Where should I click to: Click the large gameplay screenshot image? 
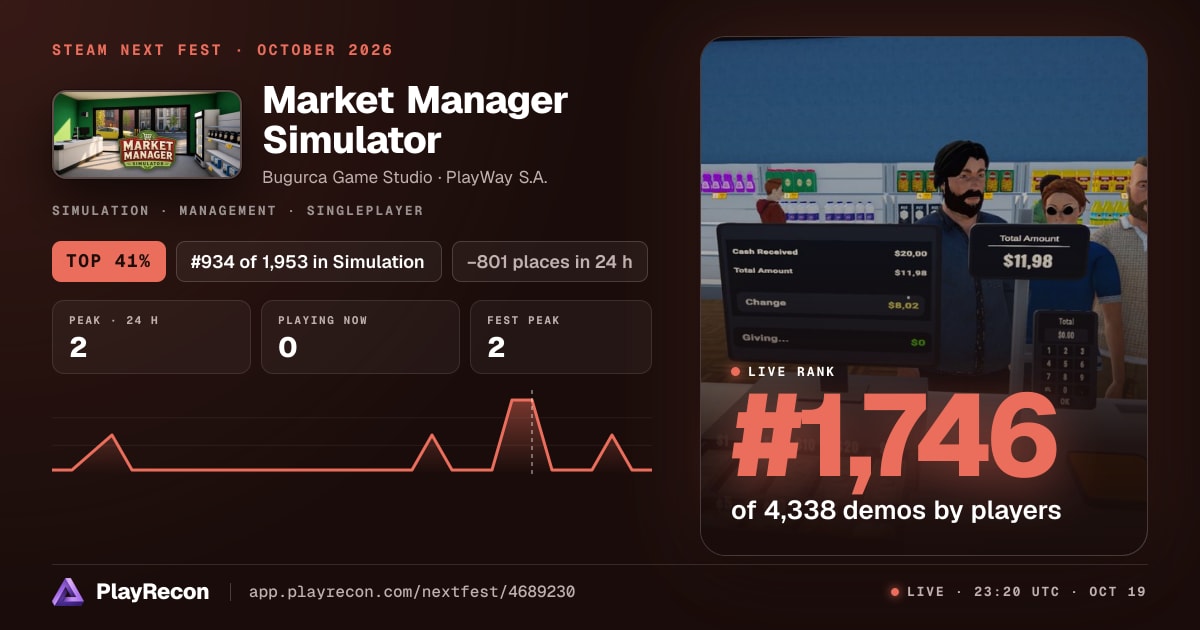tap(924, 296)
